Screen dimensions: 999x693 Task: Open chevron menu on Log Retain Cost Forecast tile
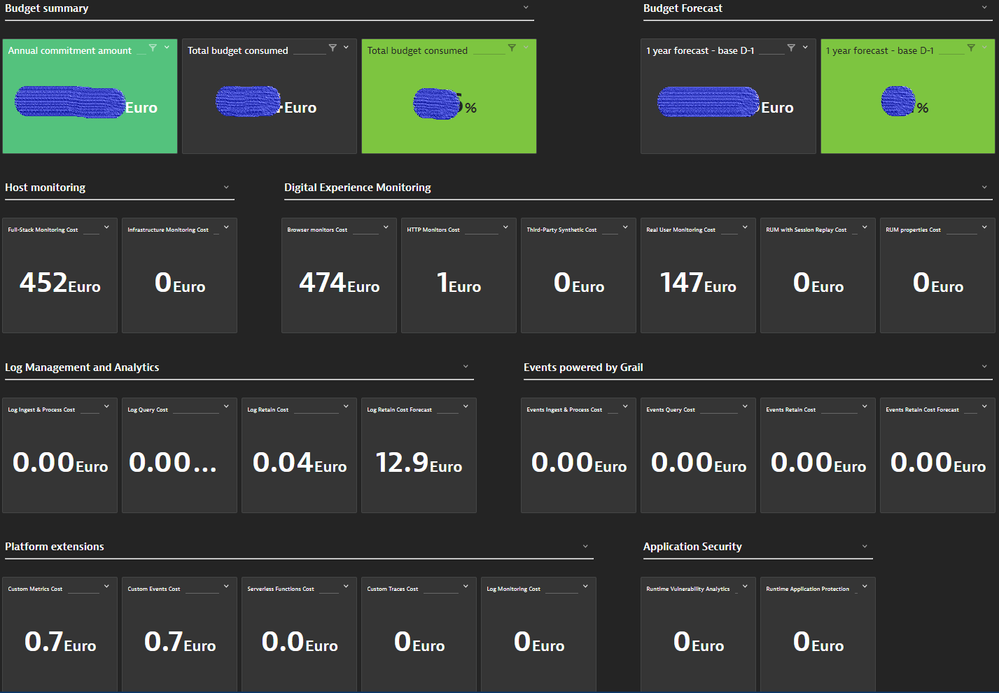(466, 407)
